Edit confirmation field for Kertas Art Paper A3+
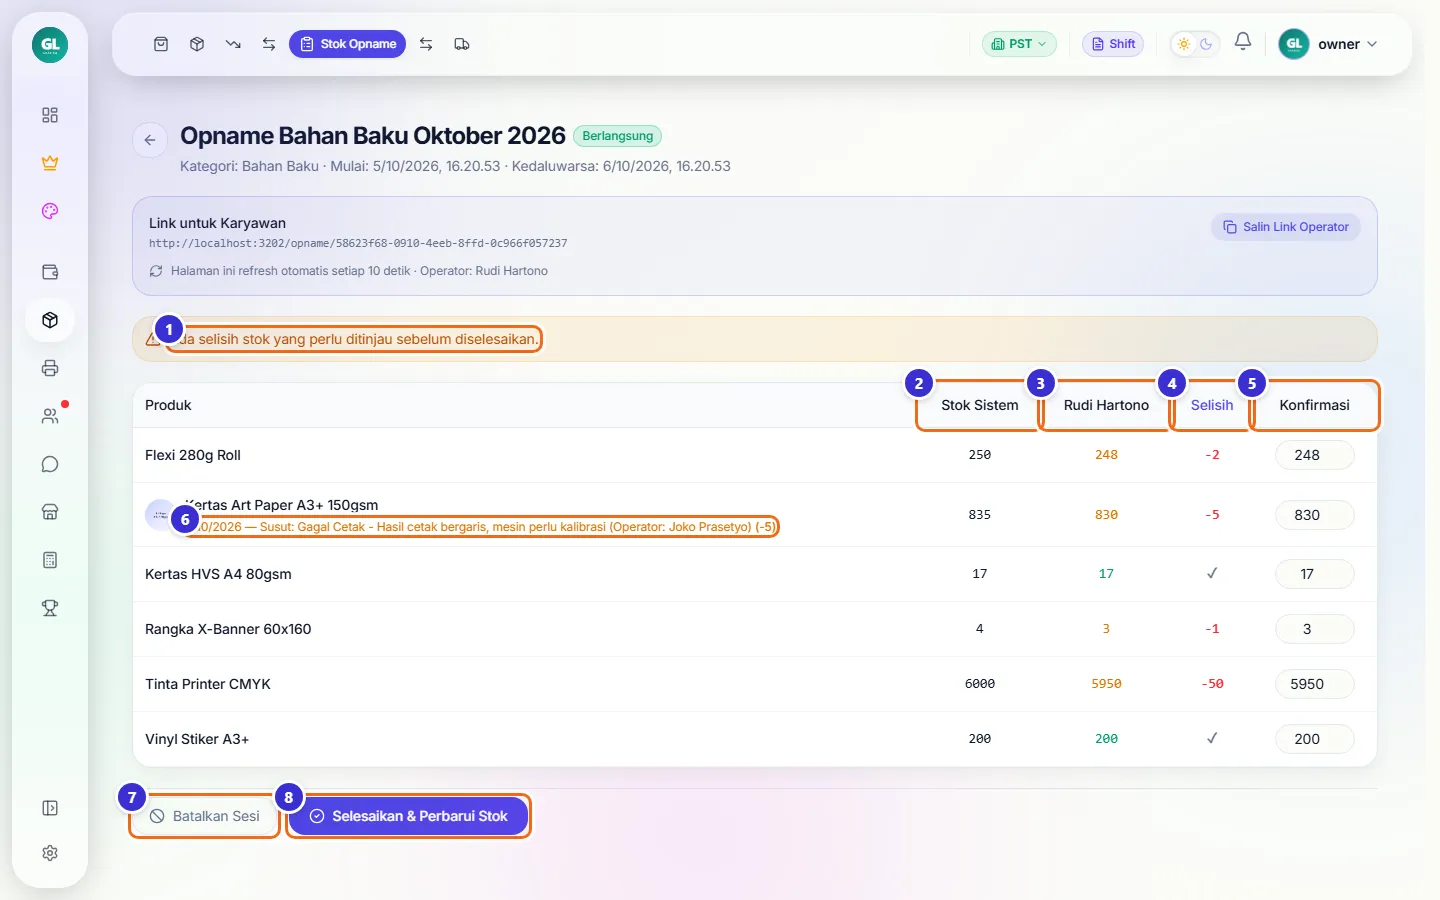This screenshot has width=1440, height=900. 1315,515
